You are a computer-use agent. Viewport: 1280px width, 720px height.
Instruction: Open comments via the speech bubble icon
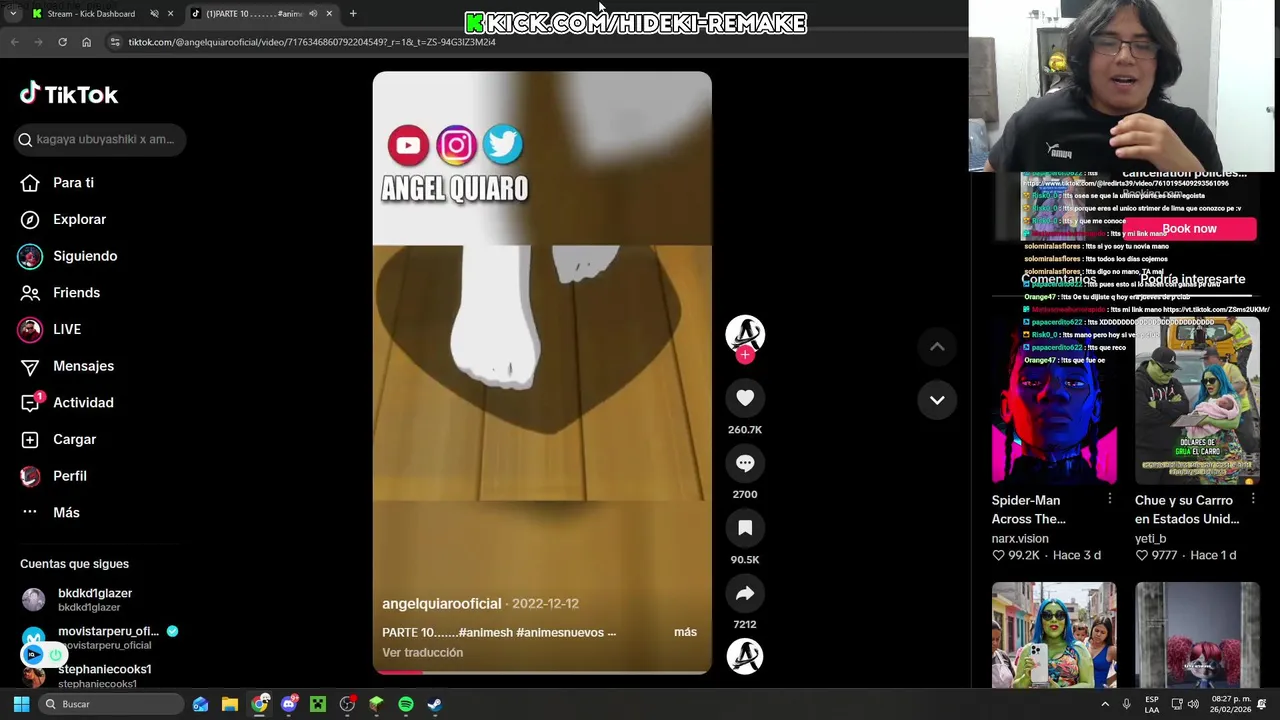click(x=745, y=463)
